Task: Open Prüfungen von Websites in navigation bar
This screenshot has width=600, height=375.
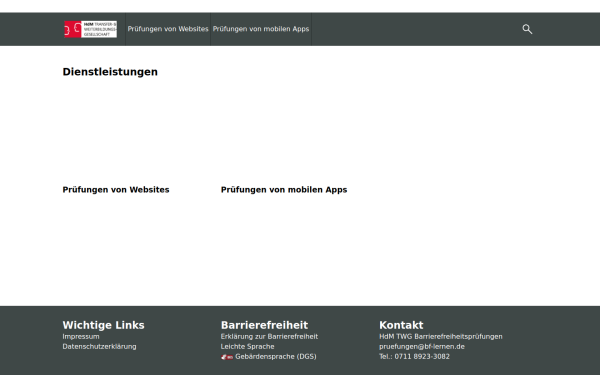Action: coord(168,29)
